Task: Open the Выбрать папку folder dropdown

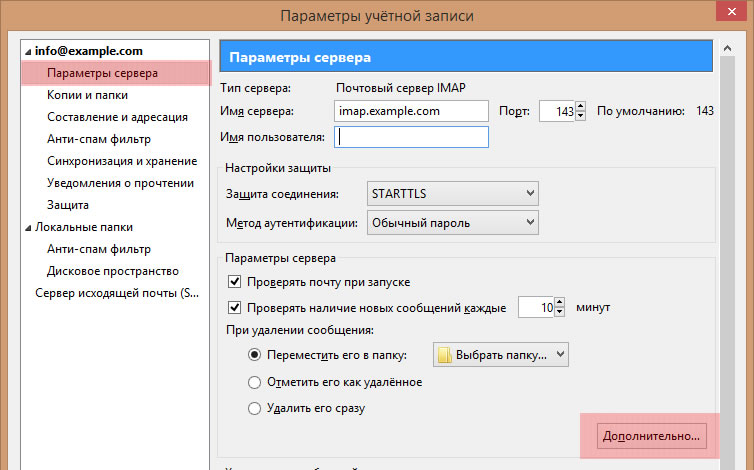Action: pyautogui.click(x=500, y=354)
